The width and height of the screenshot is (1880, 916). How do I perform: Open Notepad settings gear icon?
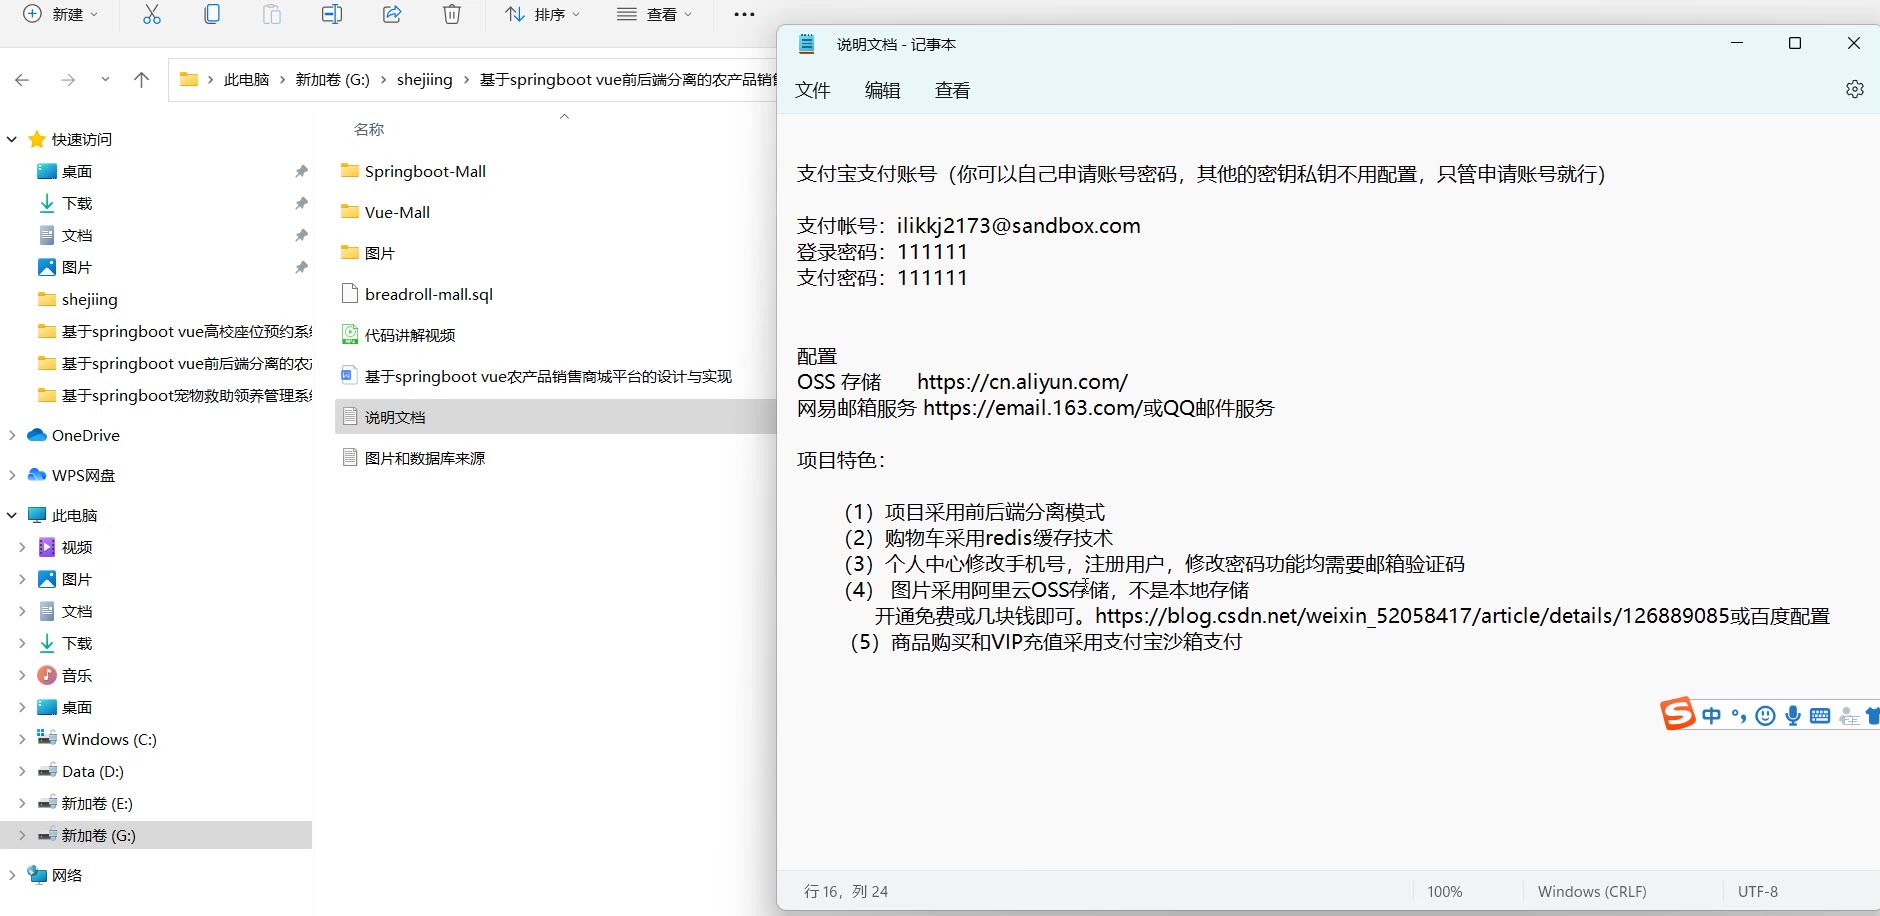point(1854,89)
